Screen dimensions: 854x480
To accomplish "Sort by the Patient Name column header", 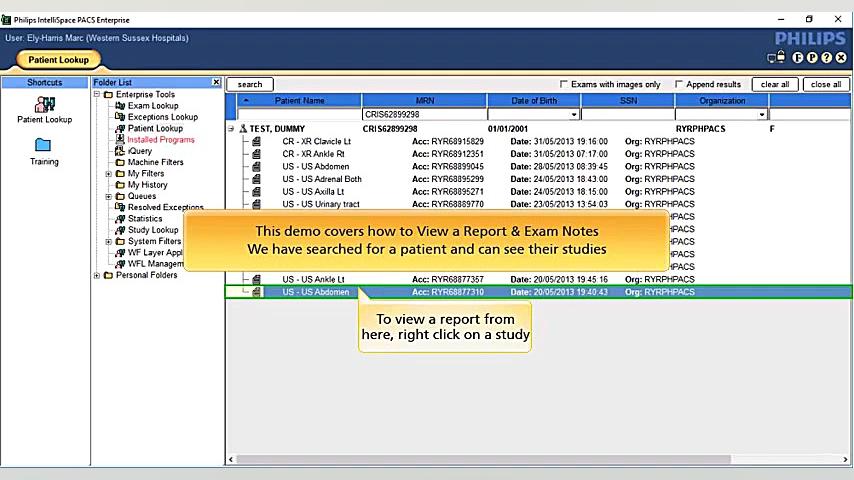I will [300, 100].
